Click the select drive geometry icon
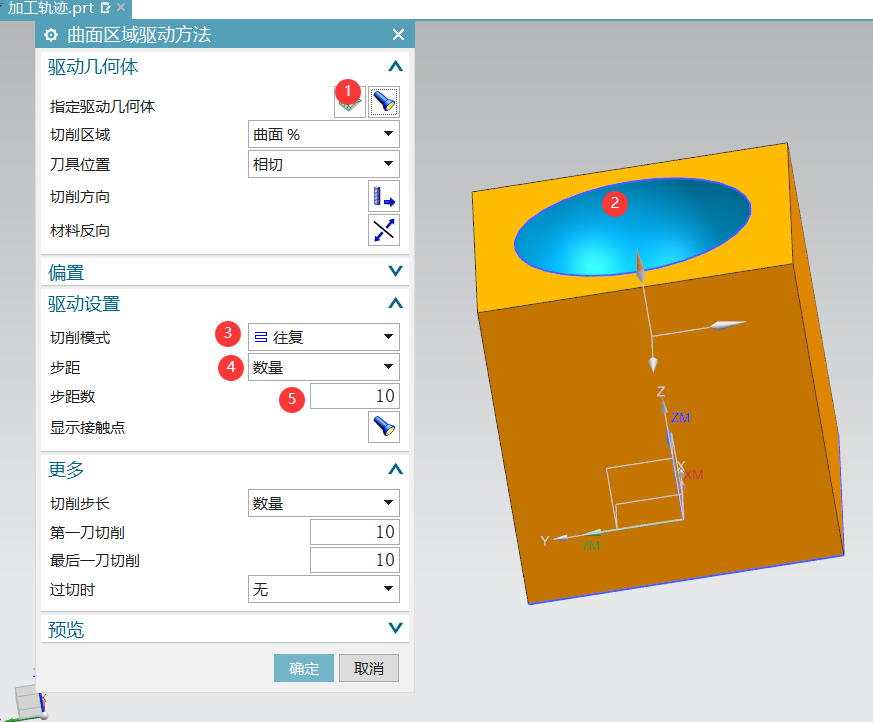This screenshot has height=722, width=873. (350, 103)
